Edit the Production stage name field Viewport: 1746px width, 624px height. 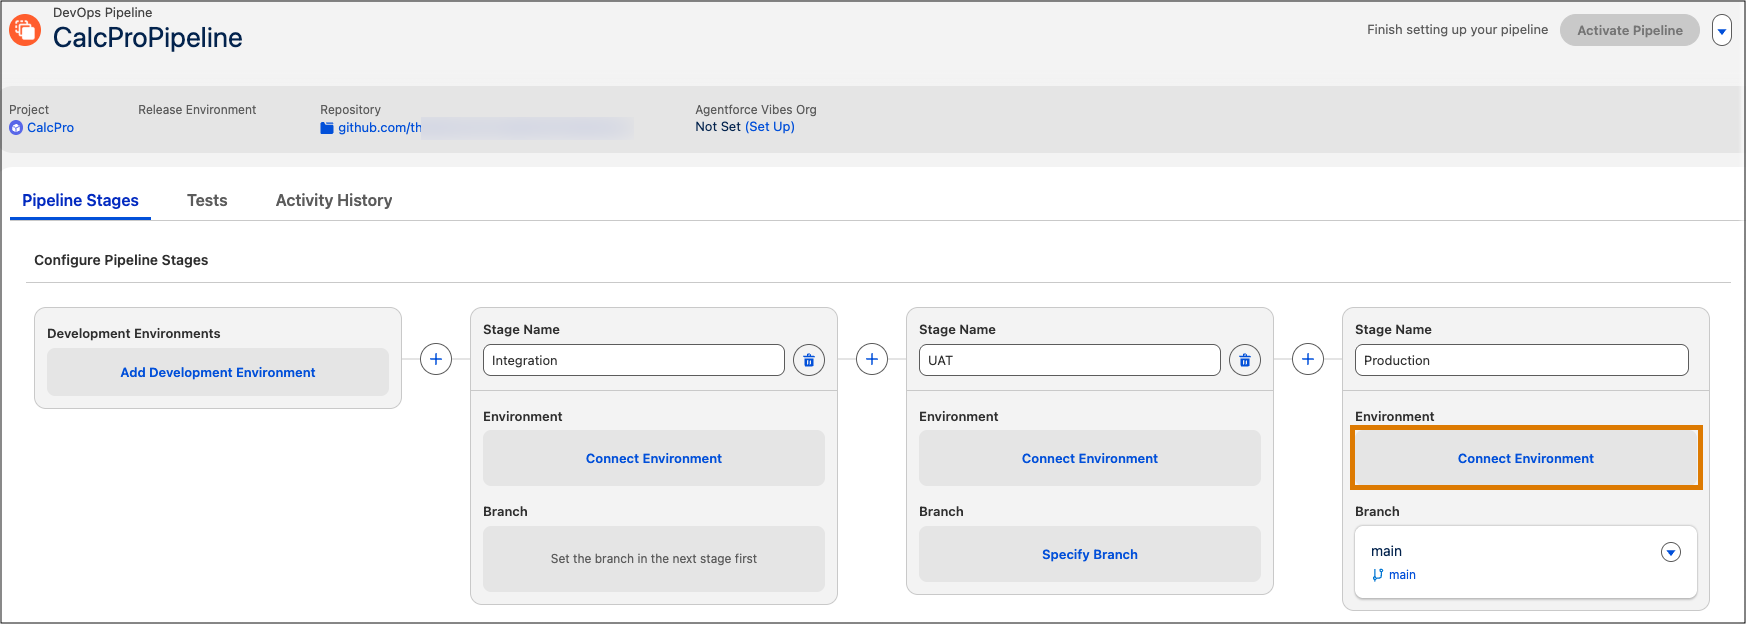click(x=1522, y=360)
